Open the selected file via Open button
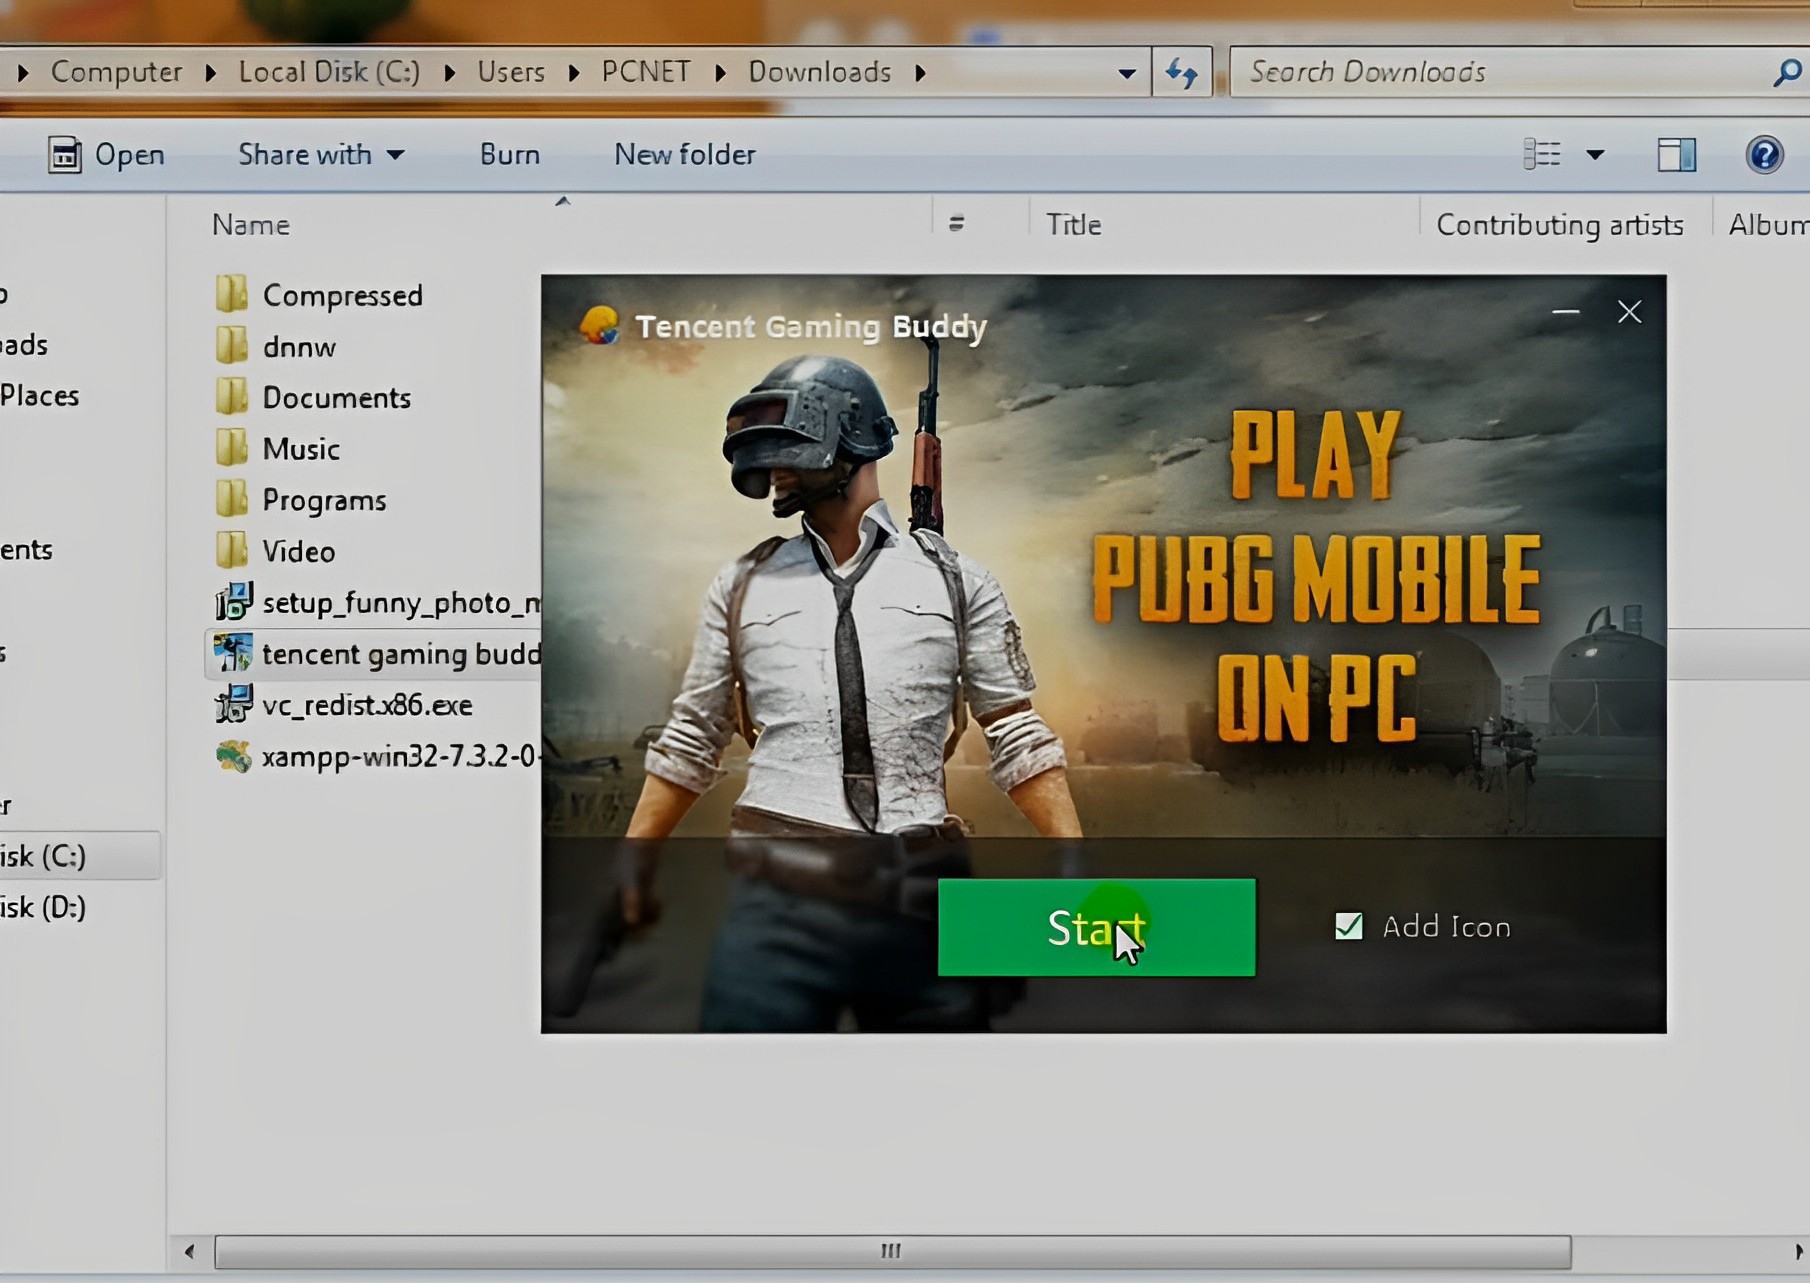This screenshot has width=1810, height=1283. pos(106,154)
